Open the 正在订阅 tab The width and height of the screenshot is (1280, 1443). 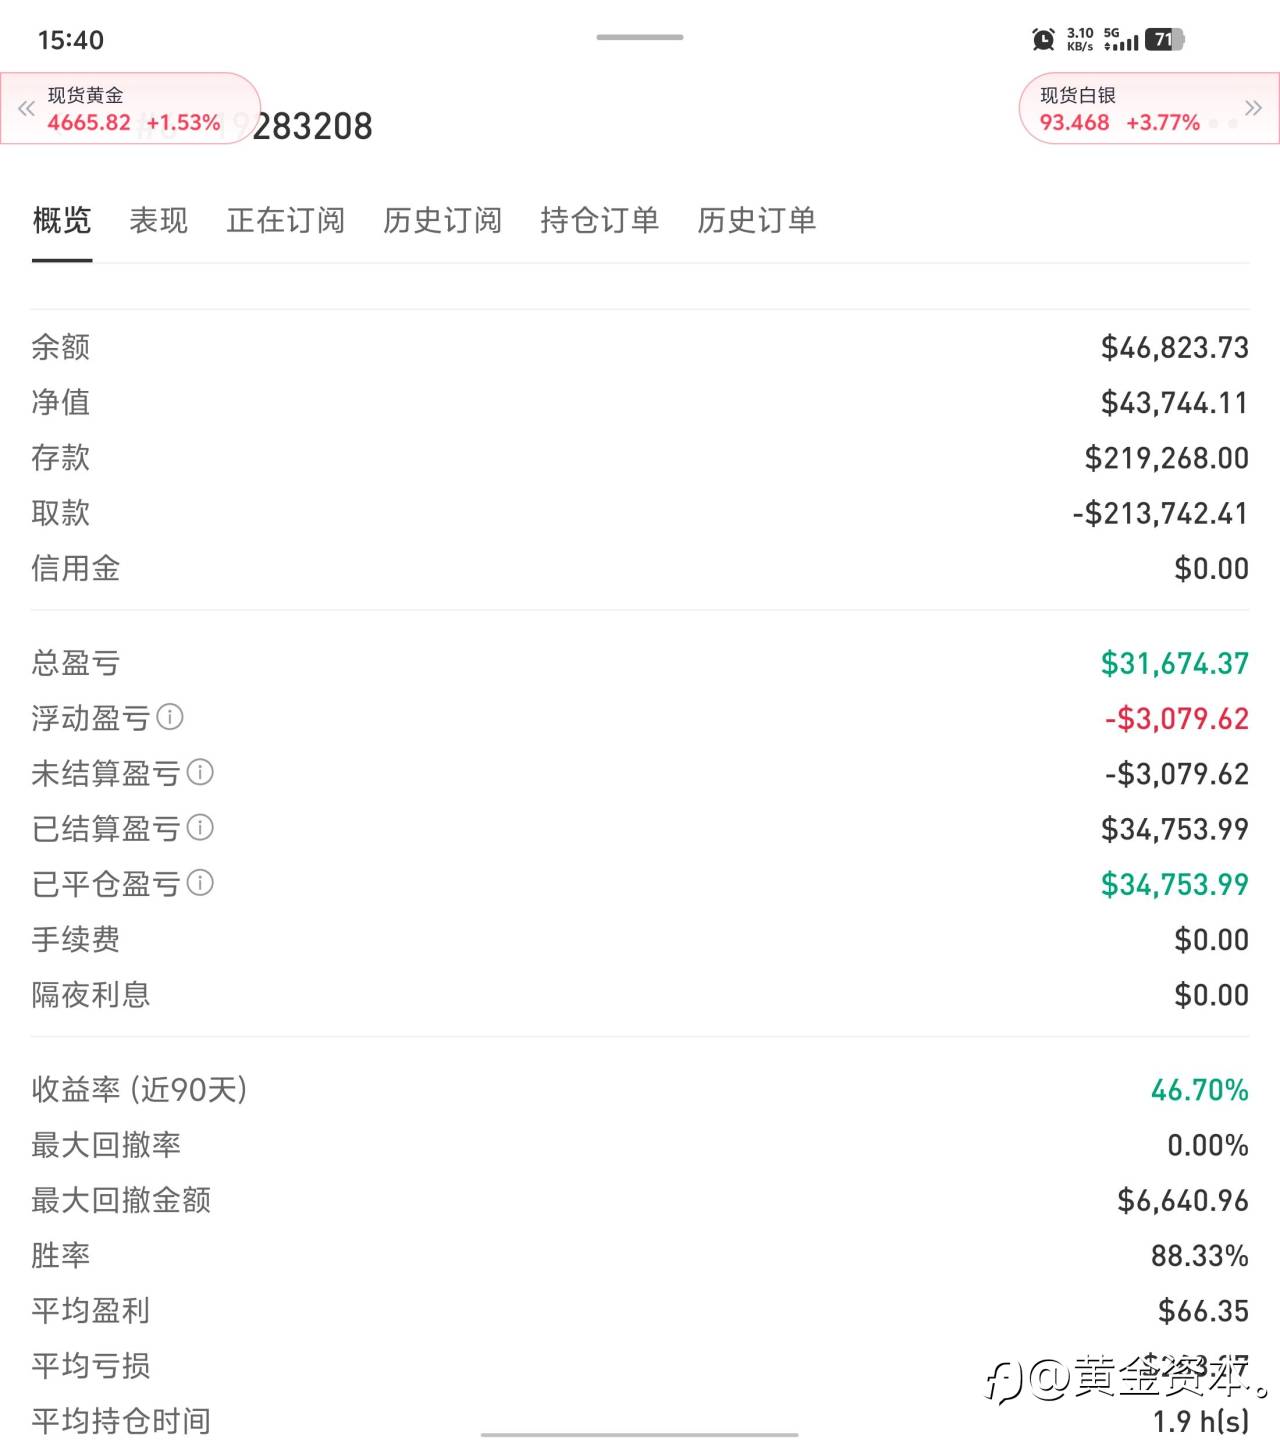285,220
